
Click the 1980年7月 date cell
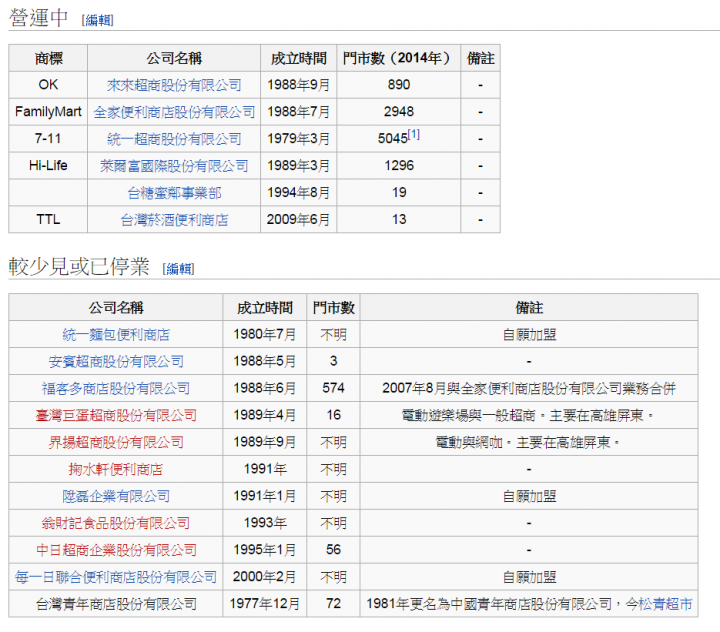click(265, 334)
